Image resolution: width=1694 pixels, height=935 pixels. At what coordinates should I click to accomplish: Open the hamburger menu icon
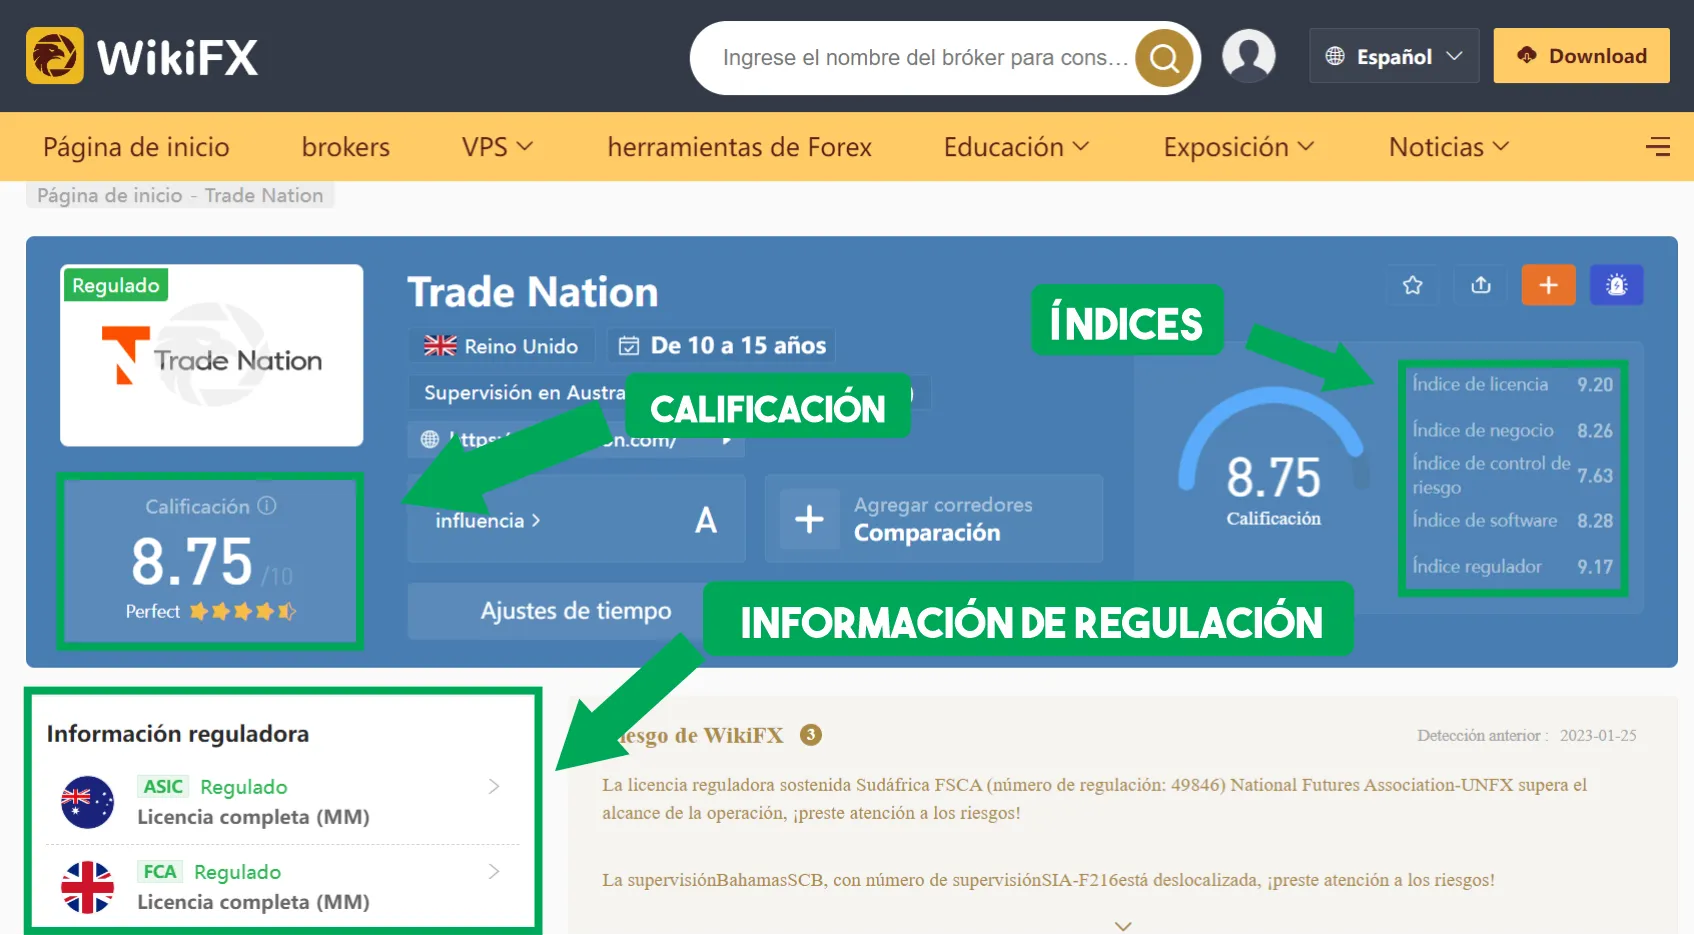(x=1658, y=147)
